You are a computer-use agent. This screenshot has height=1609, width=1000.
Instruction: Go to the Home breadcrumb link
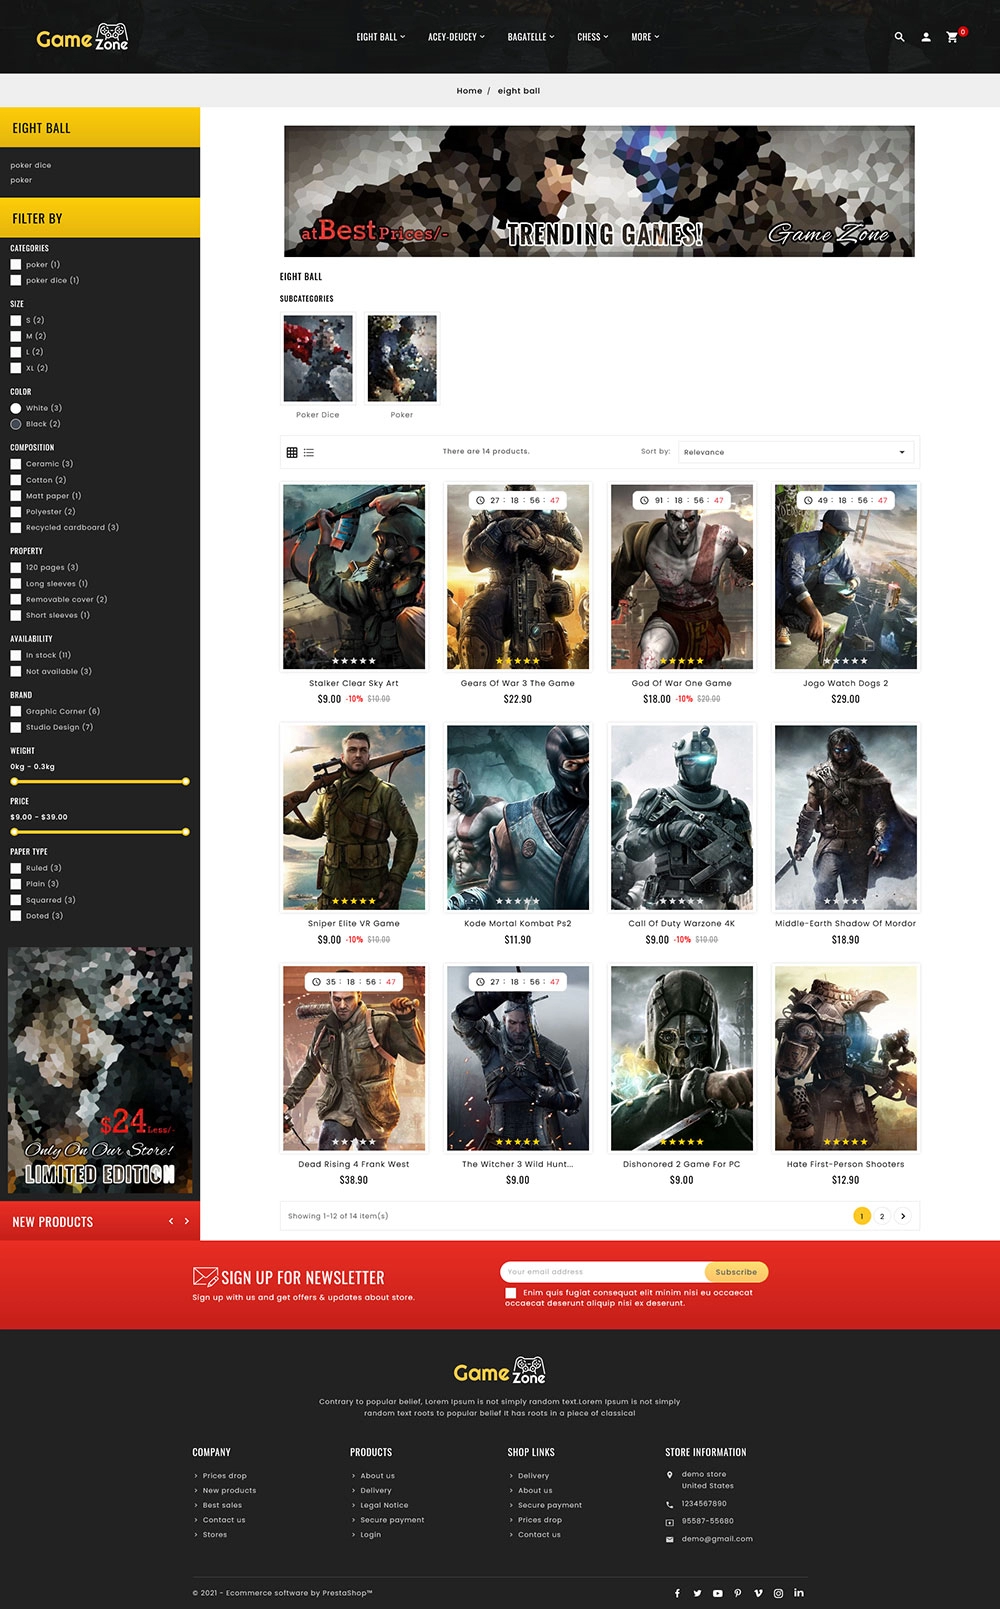469,91
